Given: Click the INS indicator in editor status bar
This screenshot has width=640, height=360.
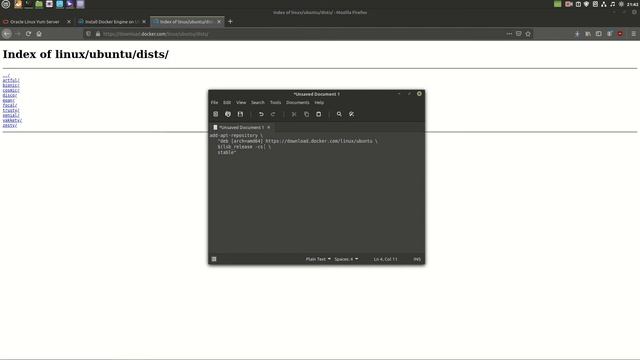Looking at the screenshot, I should pos(417,259).
